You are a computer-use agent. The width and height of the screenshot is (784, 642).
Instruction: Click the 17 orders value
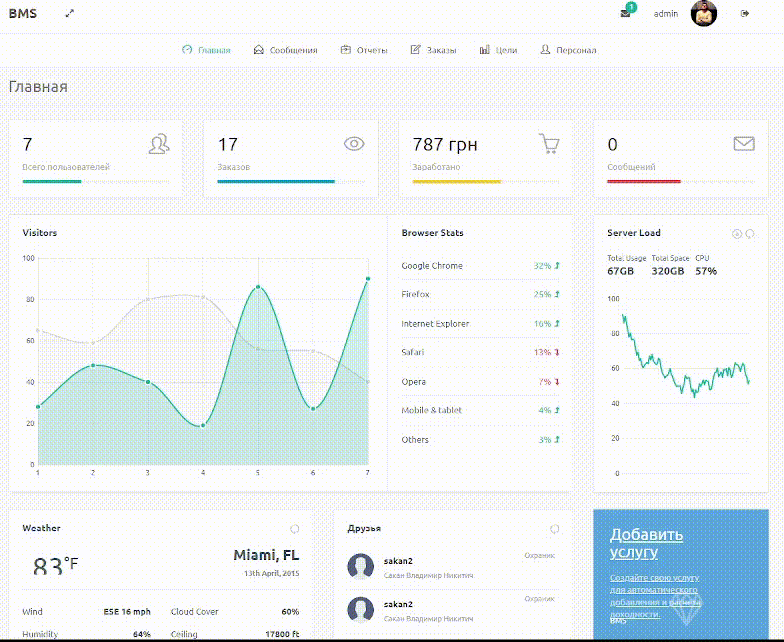(228, 144)
